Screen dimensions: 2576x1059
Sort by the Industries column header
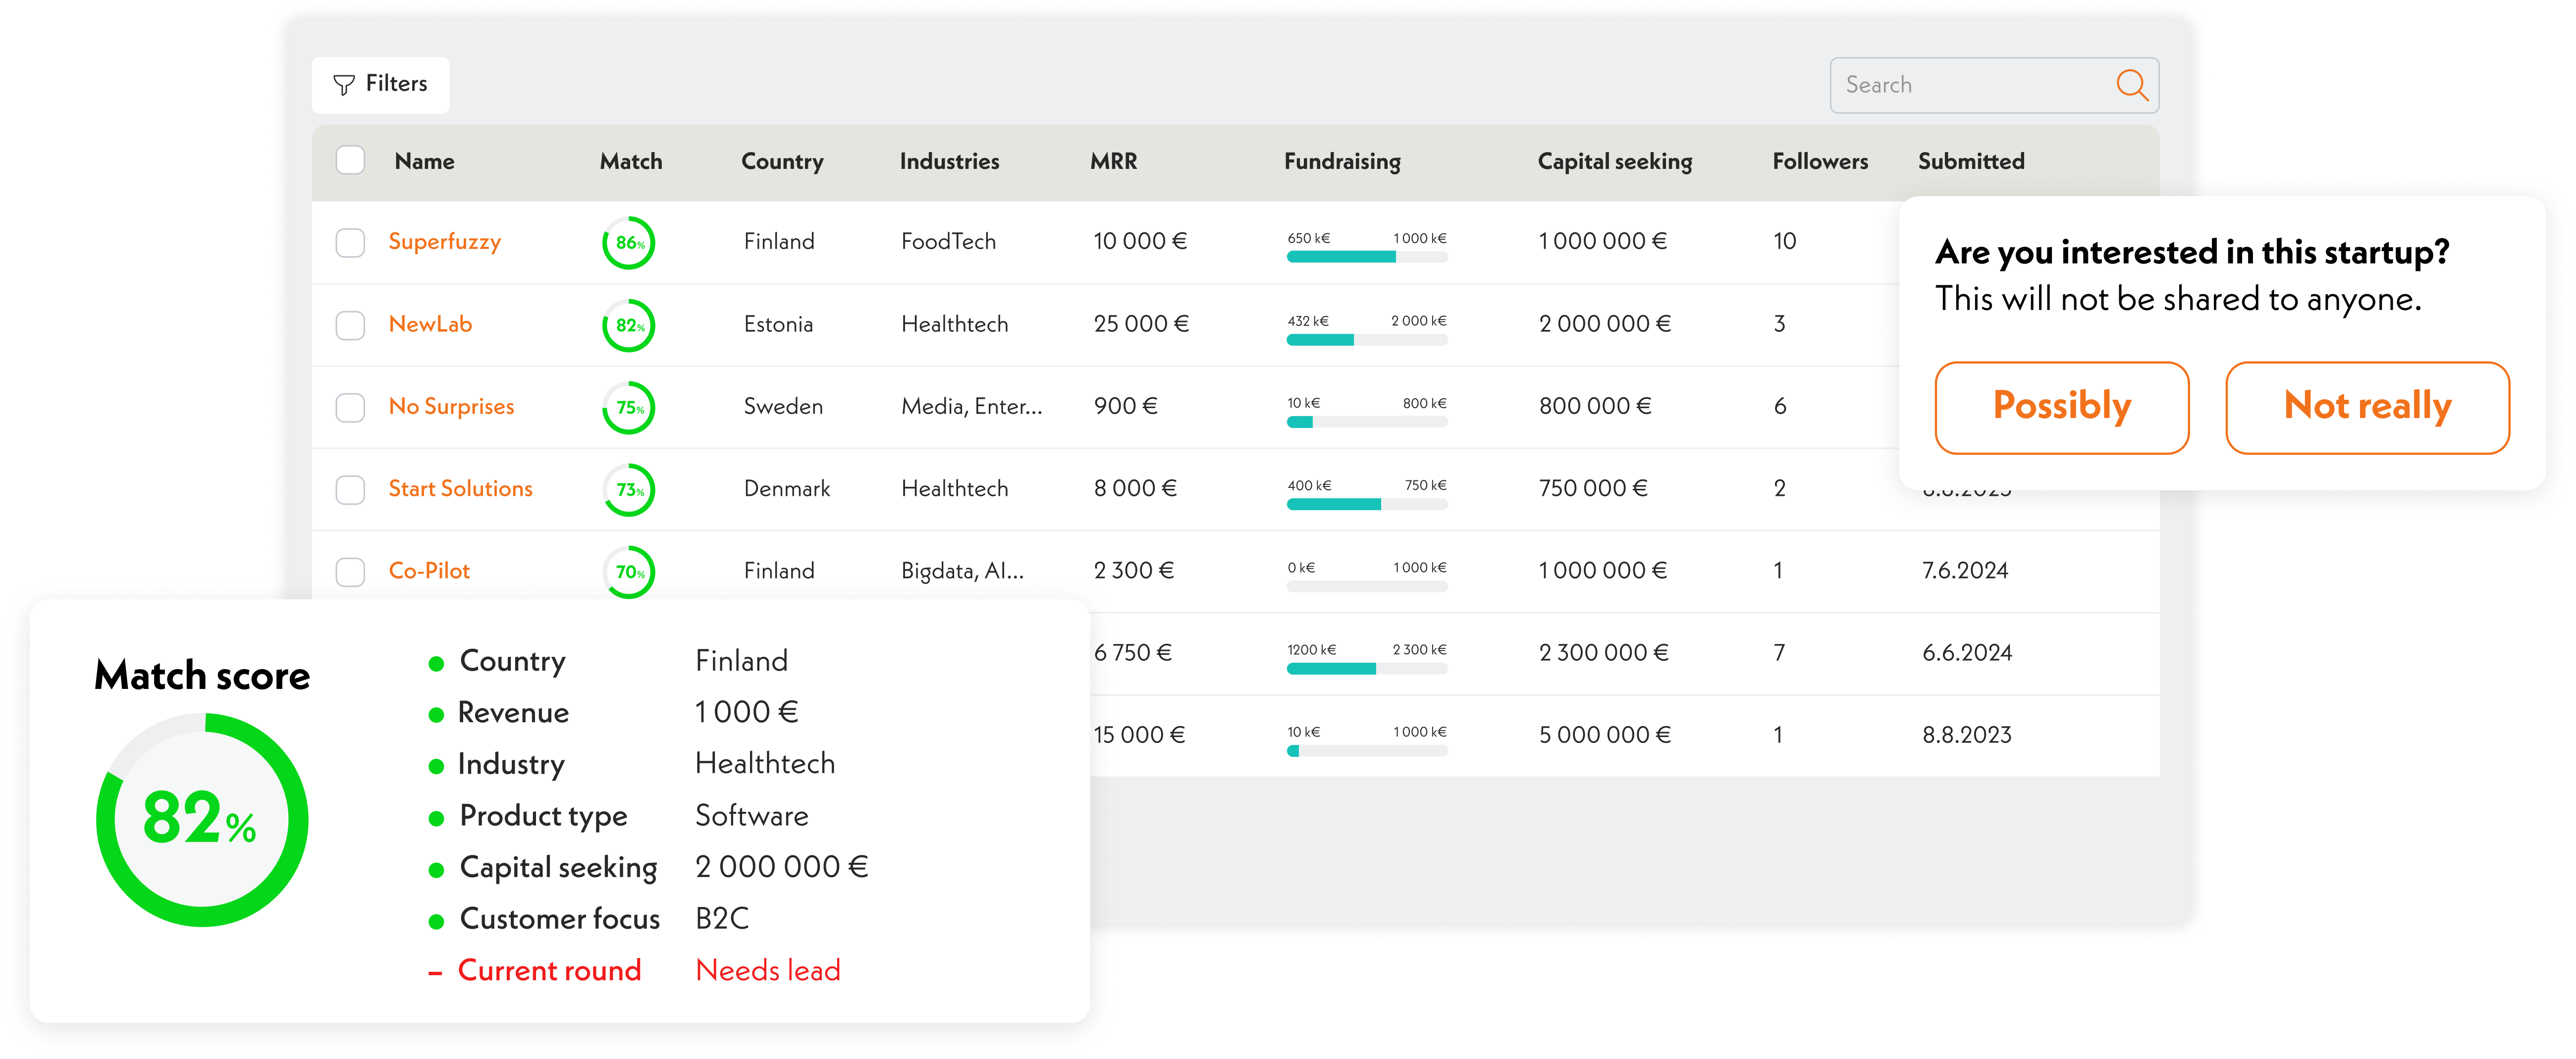point(949,161)
